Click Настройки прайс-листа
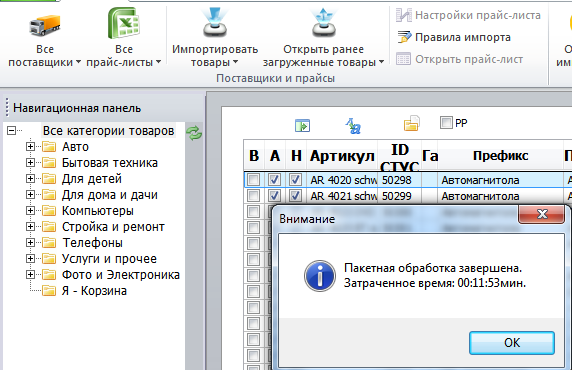The image size is (572, 370). point(478,15)
